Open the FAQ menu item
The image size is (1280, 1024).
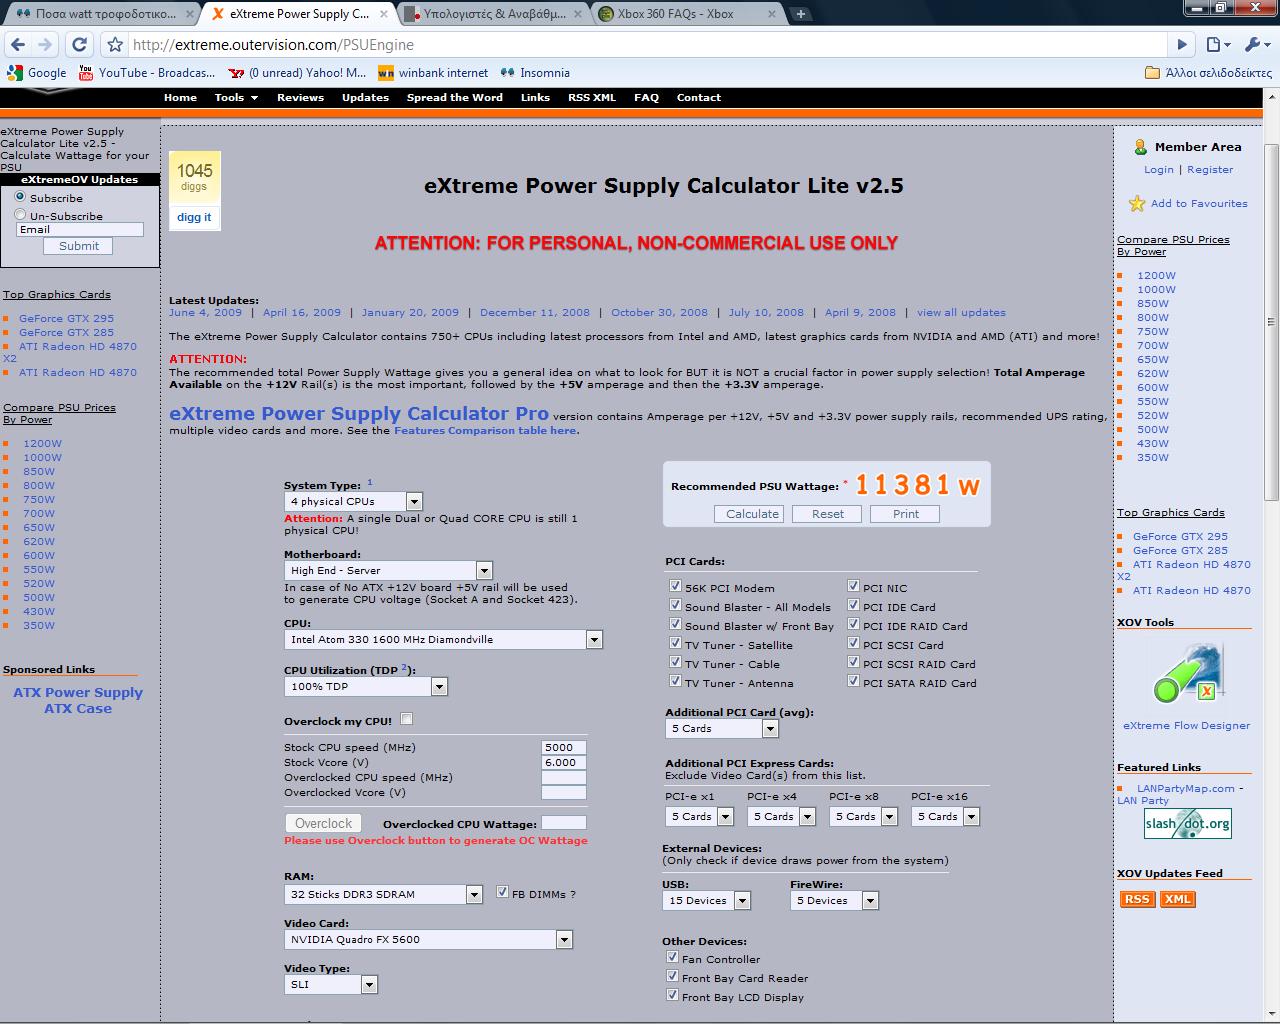[646, 97]
